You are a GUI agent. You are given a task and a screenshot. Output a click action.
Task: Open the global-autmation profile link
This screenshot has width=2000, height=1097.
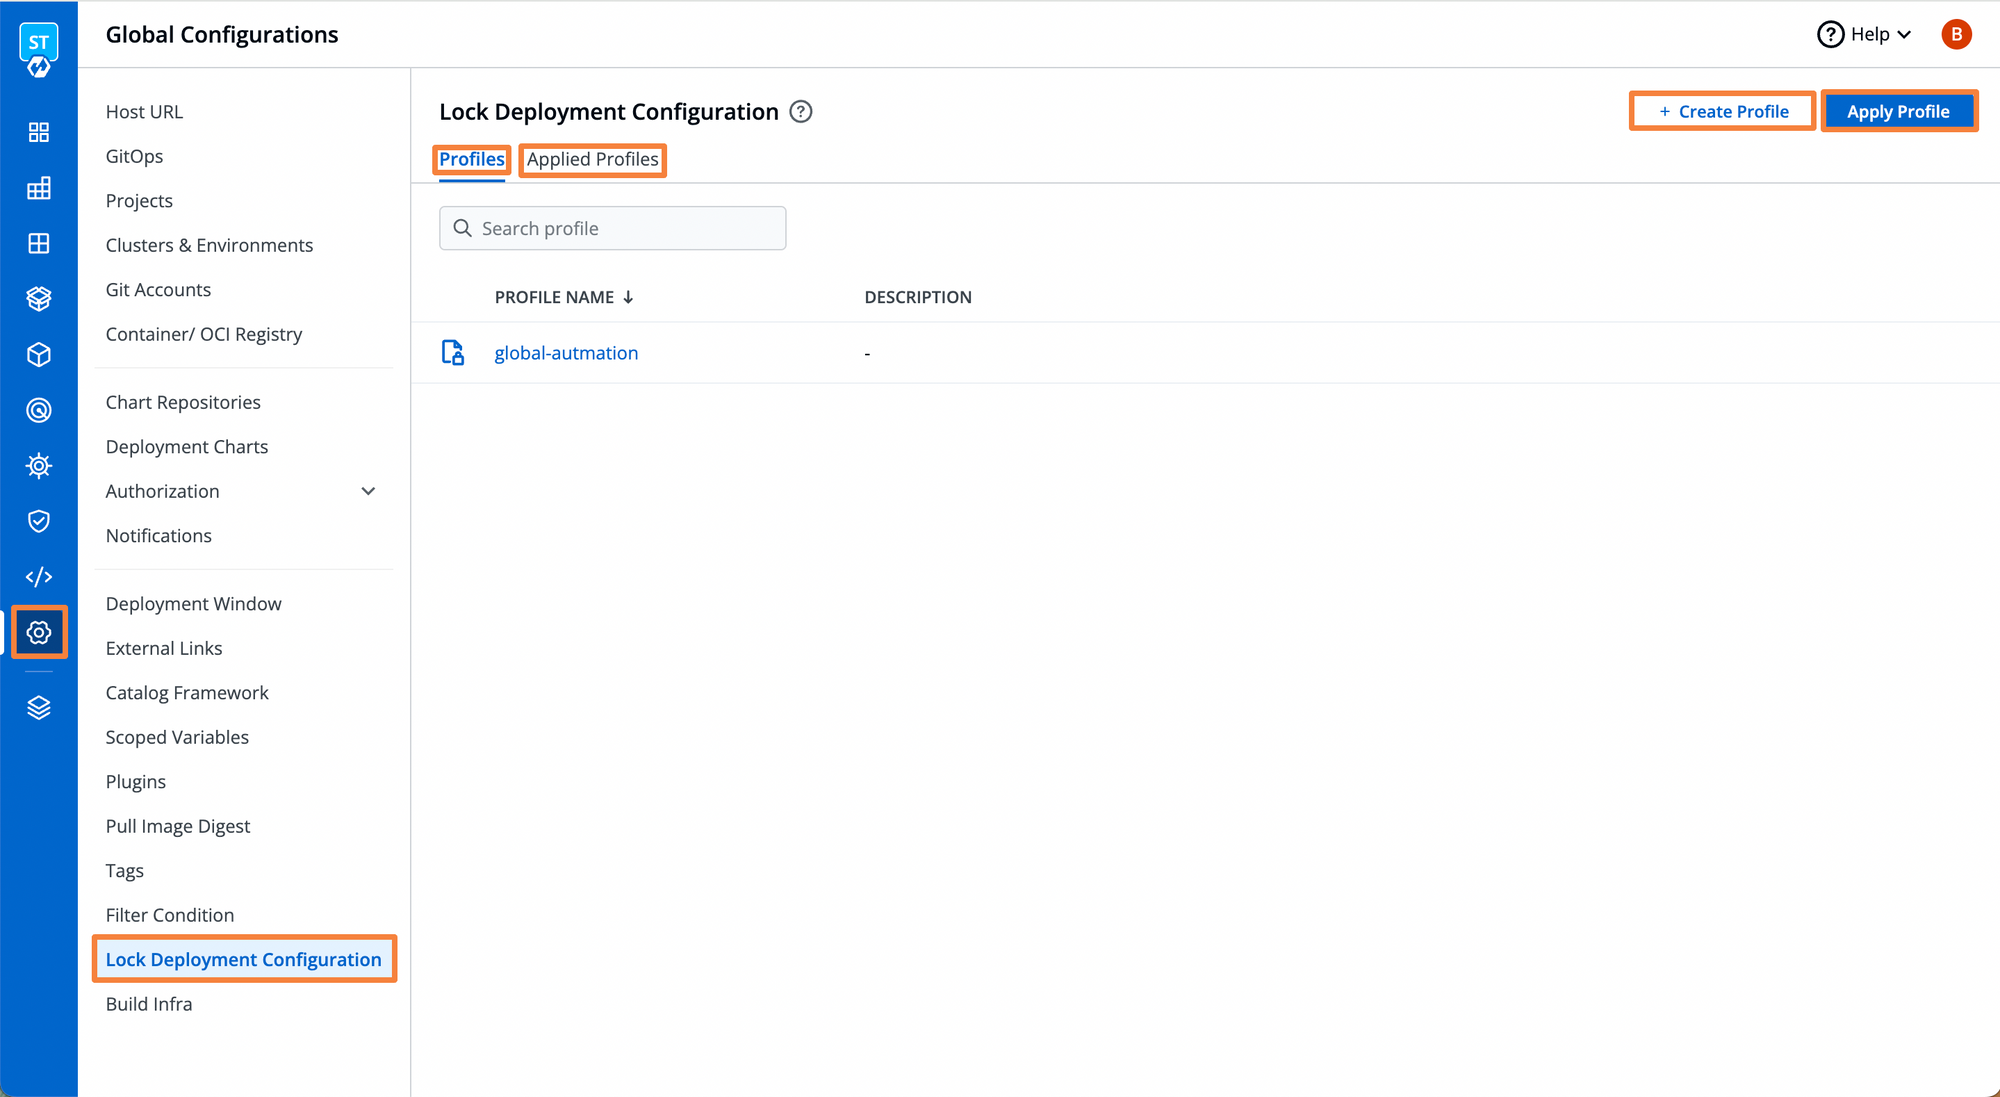pos(566,353)
